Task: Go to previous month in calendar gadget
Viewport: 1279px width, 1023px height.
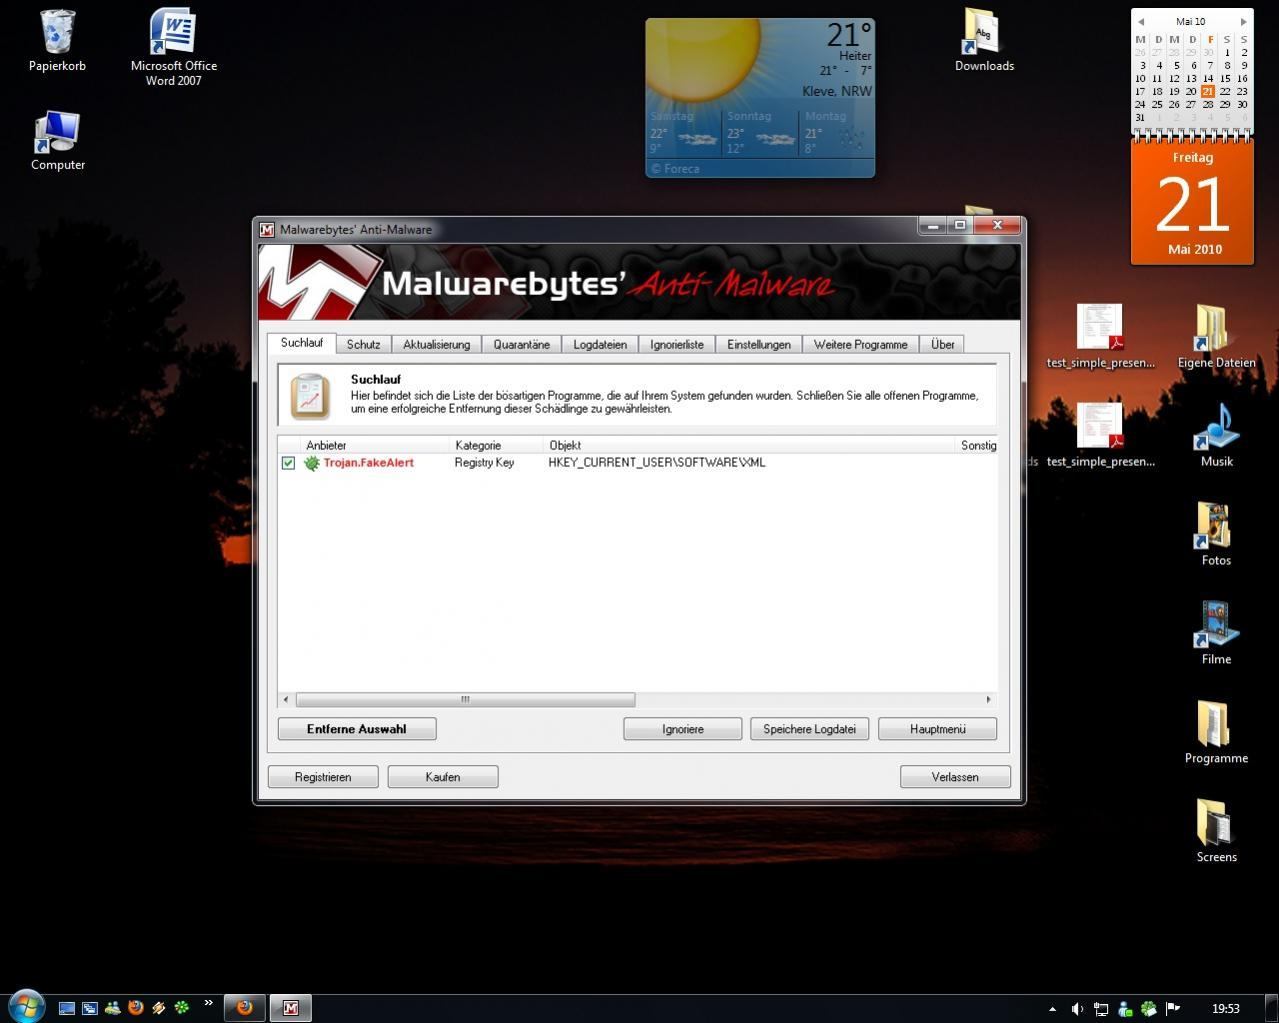Action: (1141, 21)
